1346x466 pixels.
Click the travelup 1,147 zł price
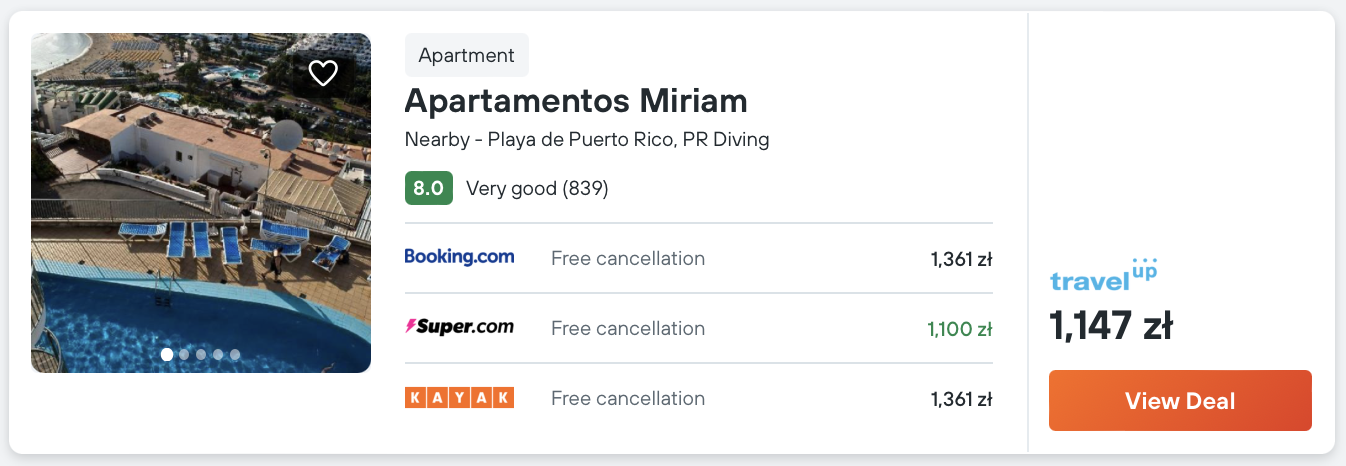(1110, 326)
